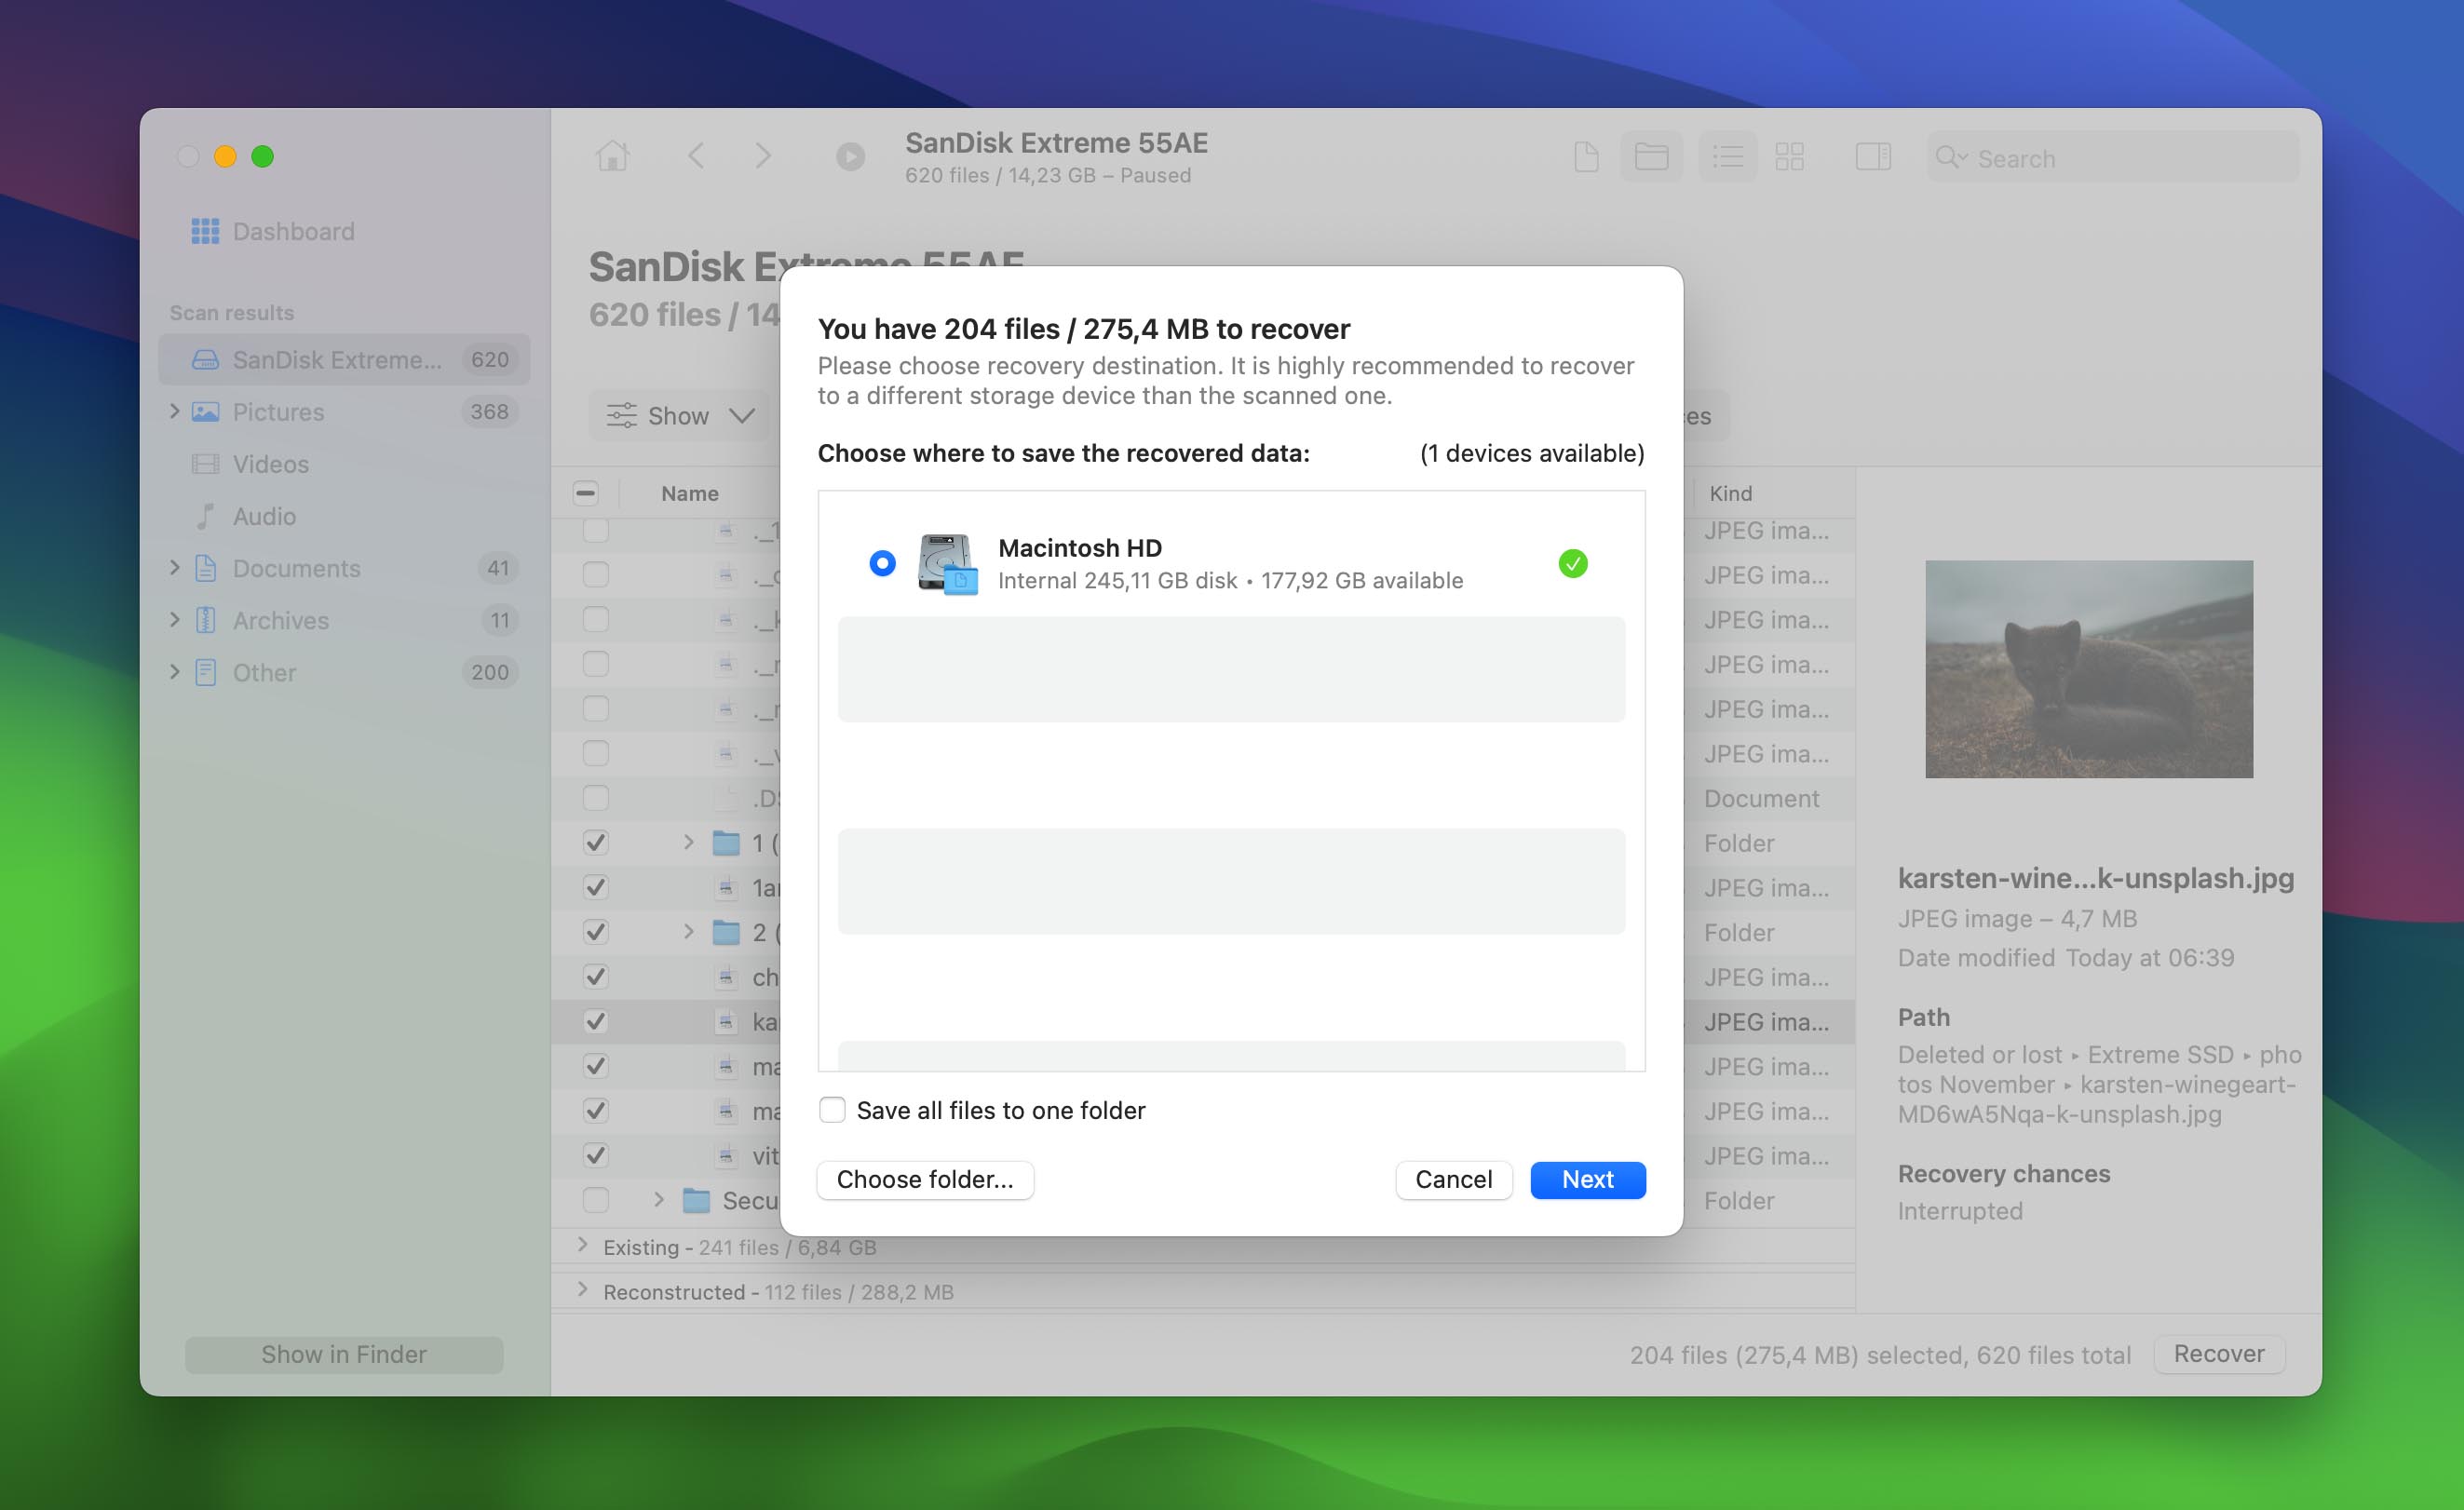This screenshot has height=1510, width=2464.
Task: Click the resume scan play icon
Action: click(x=850, y=157)
